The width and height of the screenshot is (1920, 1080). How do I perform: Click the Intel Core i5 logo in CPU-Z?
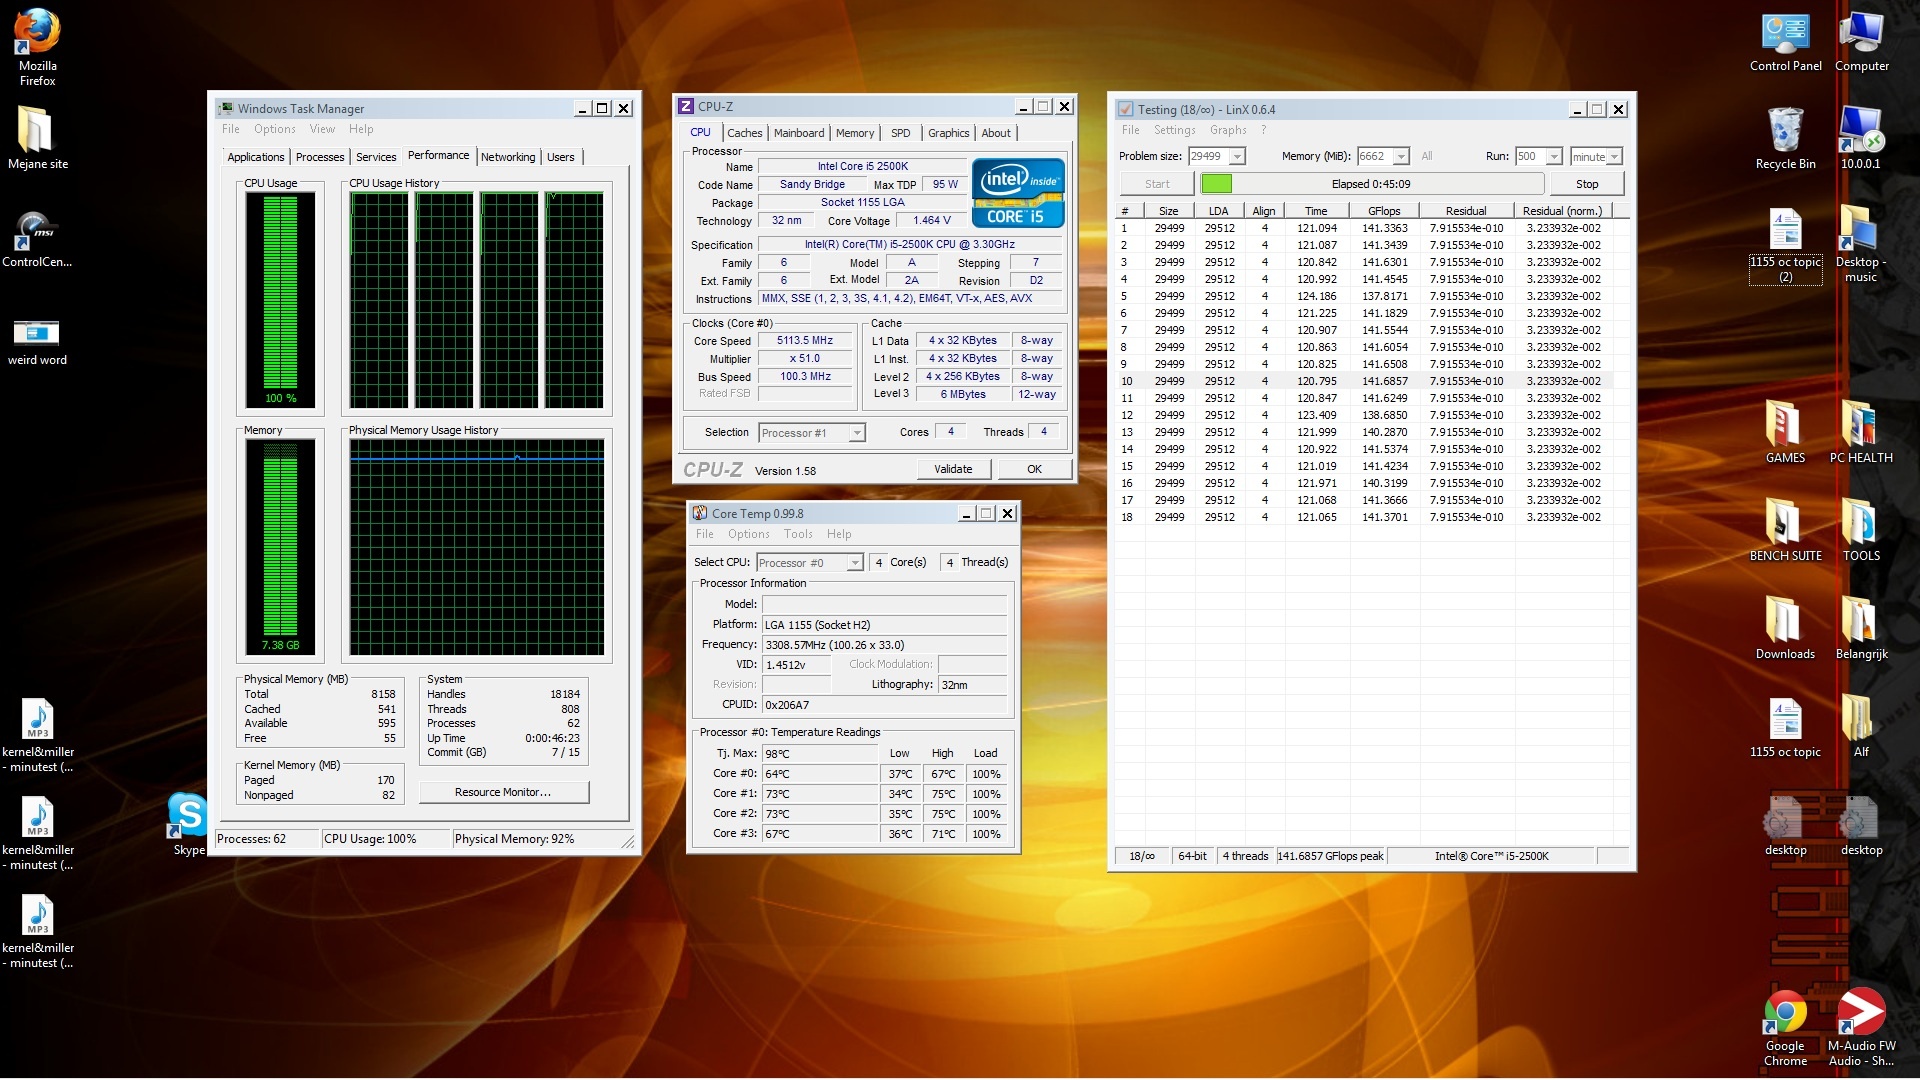point(1018,192)
